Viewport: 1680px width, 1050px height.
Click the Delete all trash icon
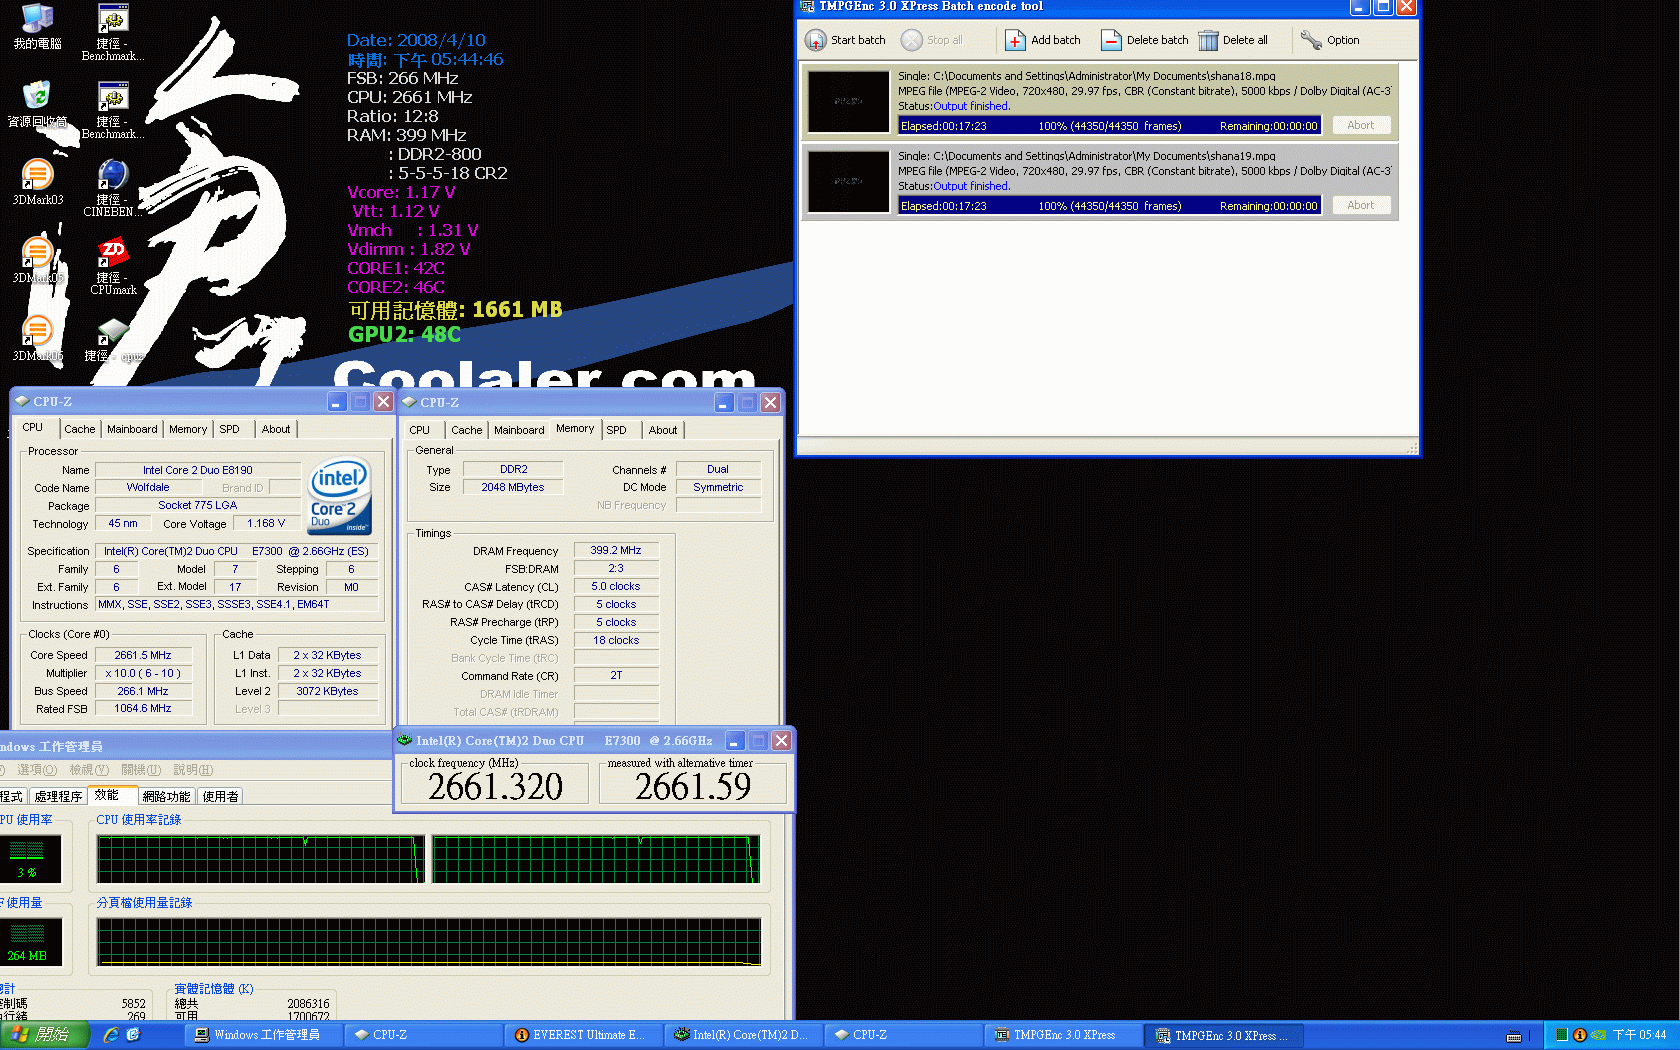(x=1208, y=40)
